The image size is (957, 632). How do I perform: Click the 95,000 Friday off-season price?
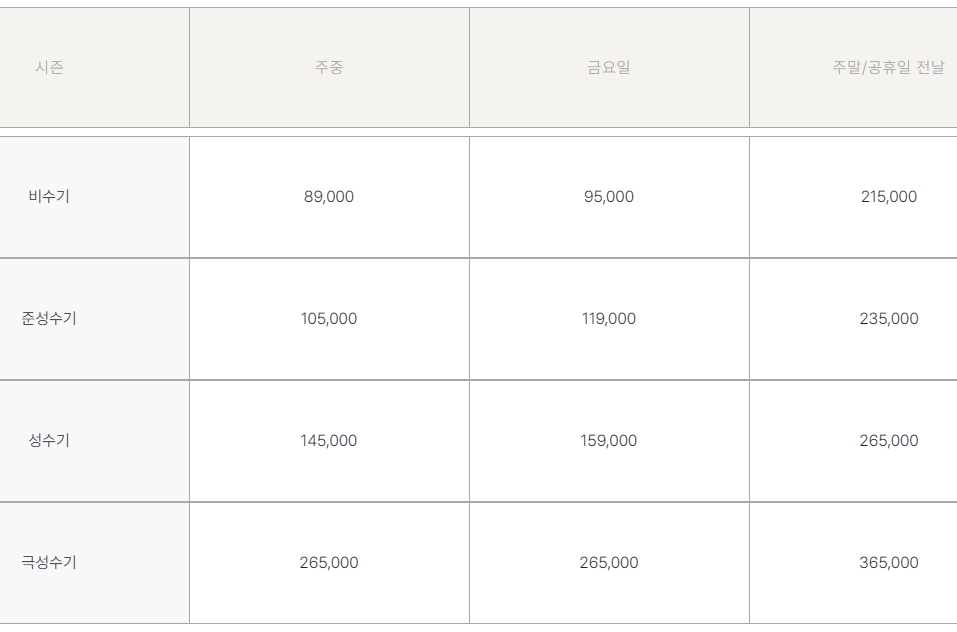609,196
